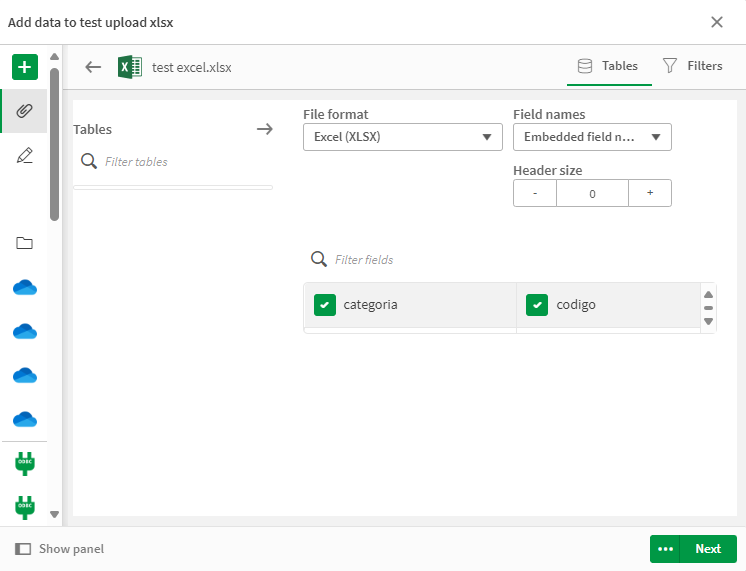Expand the Field names dropdown
746x571 pixels.
(592, 137)
